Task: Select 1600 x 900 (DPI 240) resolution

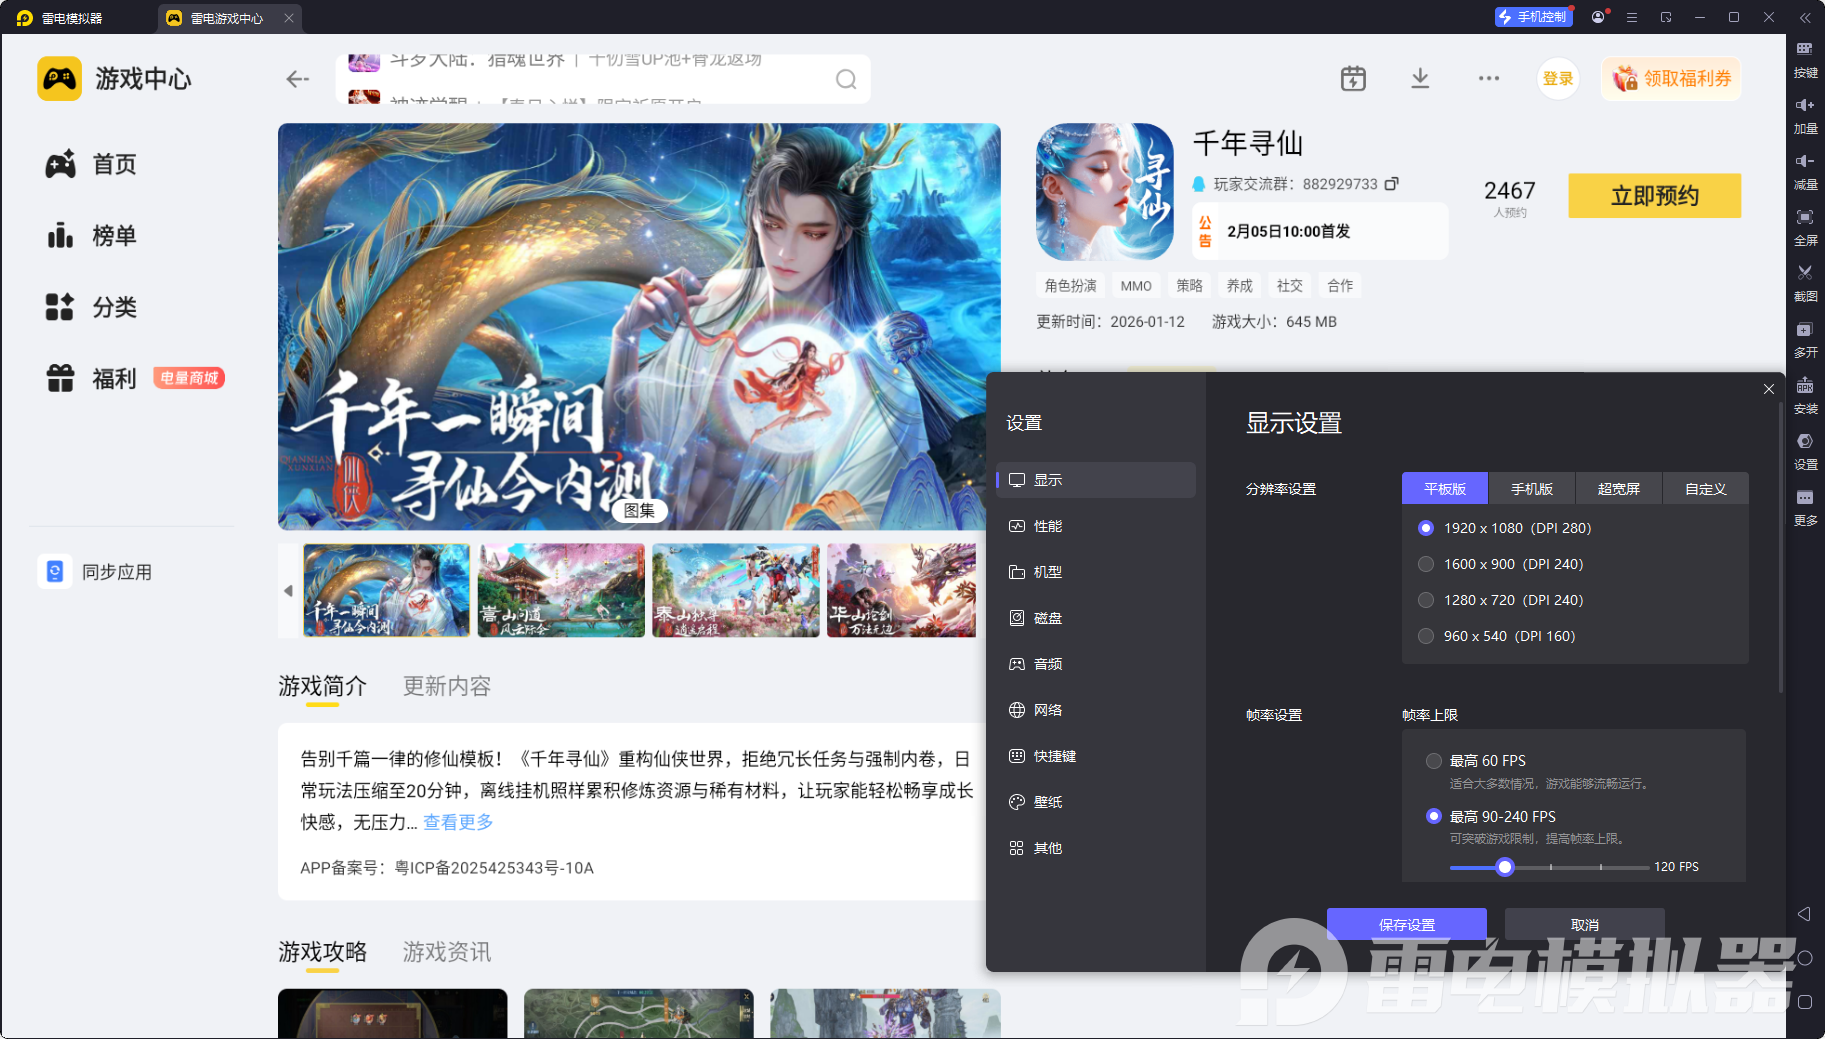Action: 1426,564
